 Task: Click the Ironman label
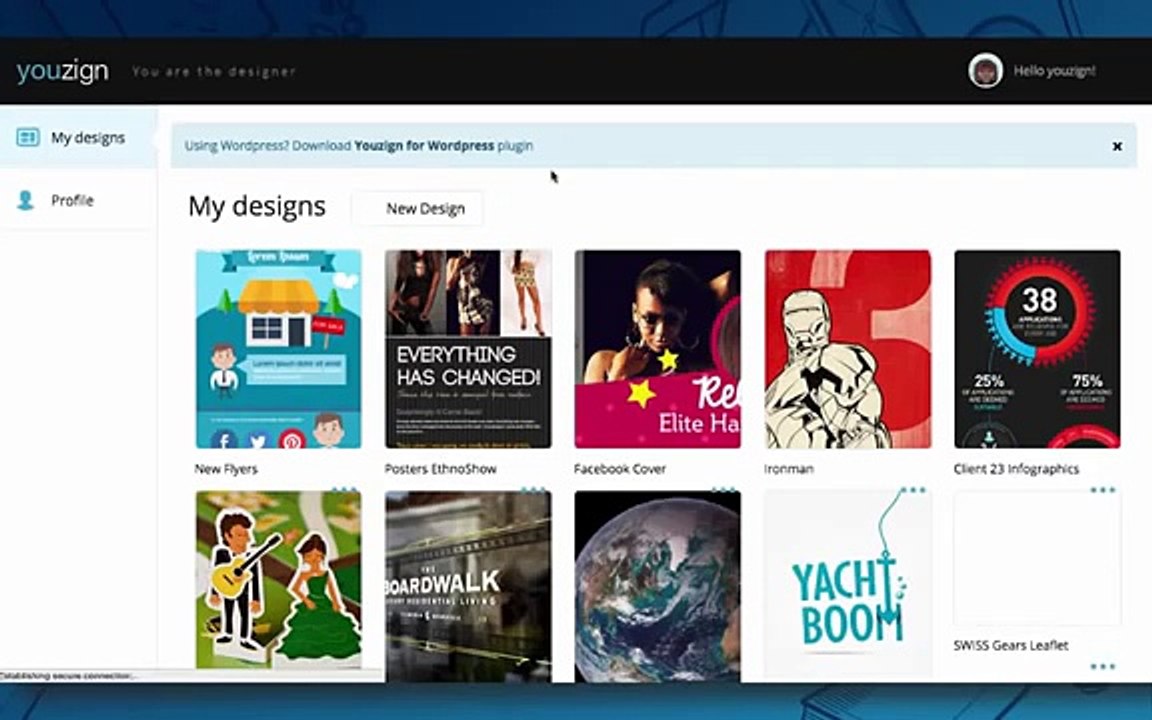pos(789,469)
